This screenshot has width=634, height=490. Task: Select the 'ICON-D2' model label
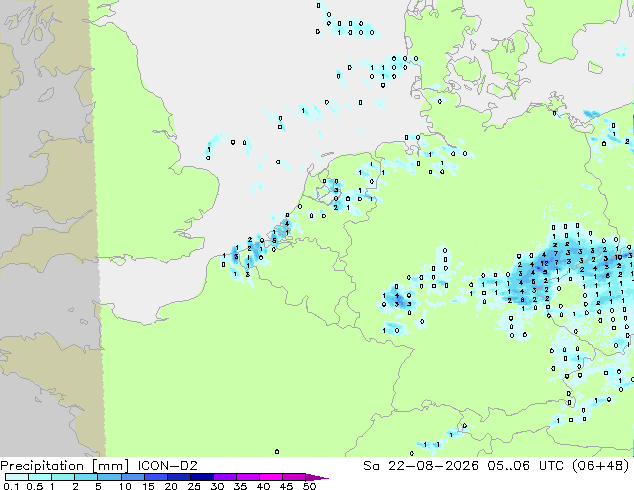pyautogui.click(x=167, y=466)
